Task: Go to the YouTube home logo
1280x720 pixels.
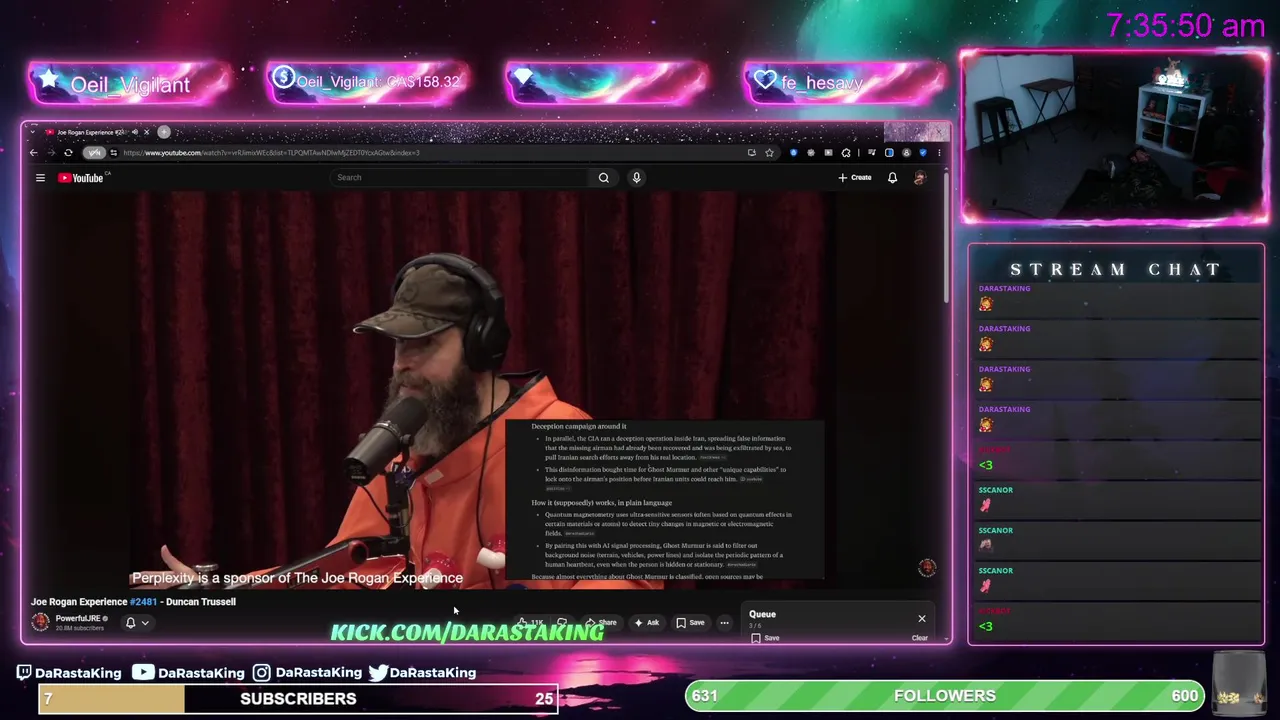Action: click(83, 178)
